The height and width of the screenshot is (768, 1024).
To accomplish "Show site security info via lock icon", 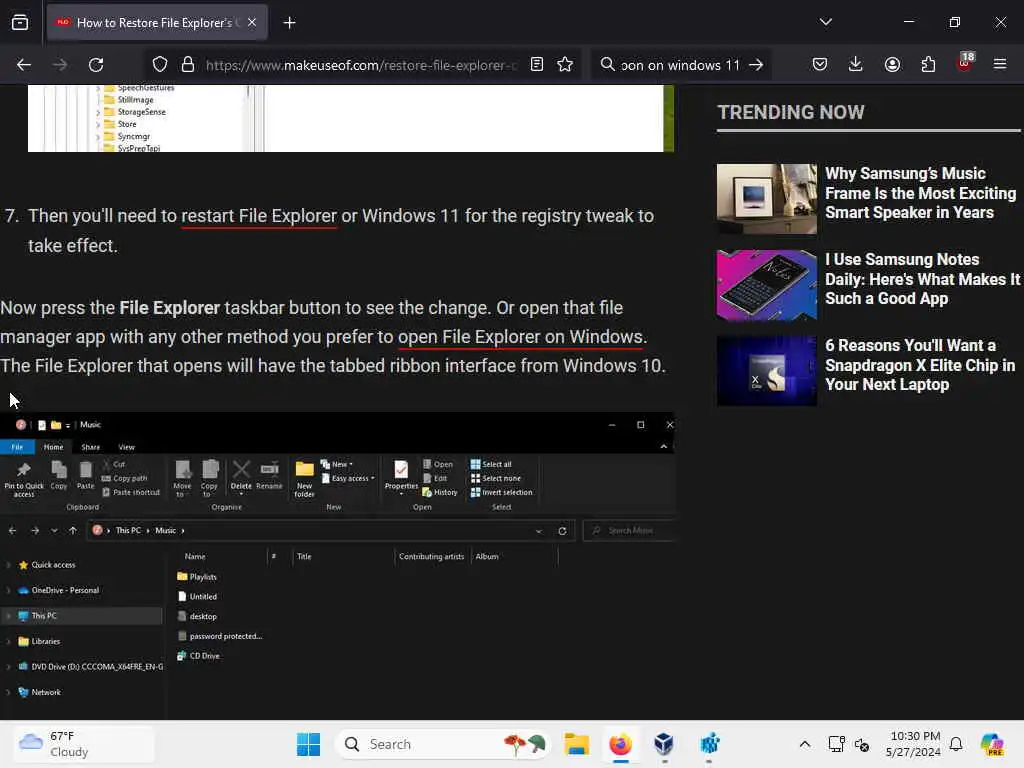I will (188, 65).
